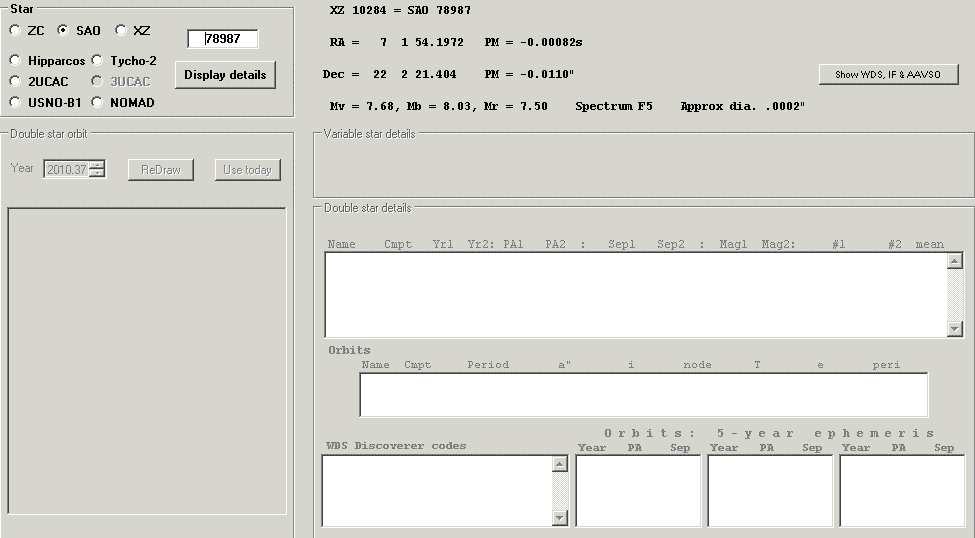Choose the XZ catalog option
Screen dimensions: 975x538
(121, 30)
